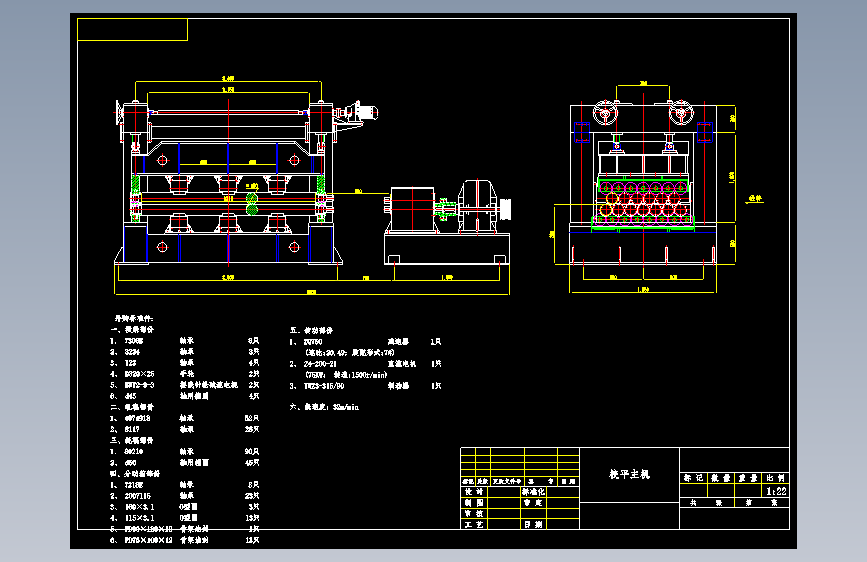The height and width of the screenshot is (562, 867).
Task: Select the d45 retaining ring entry
Action: (184, 396)
